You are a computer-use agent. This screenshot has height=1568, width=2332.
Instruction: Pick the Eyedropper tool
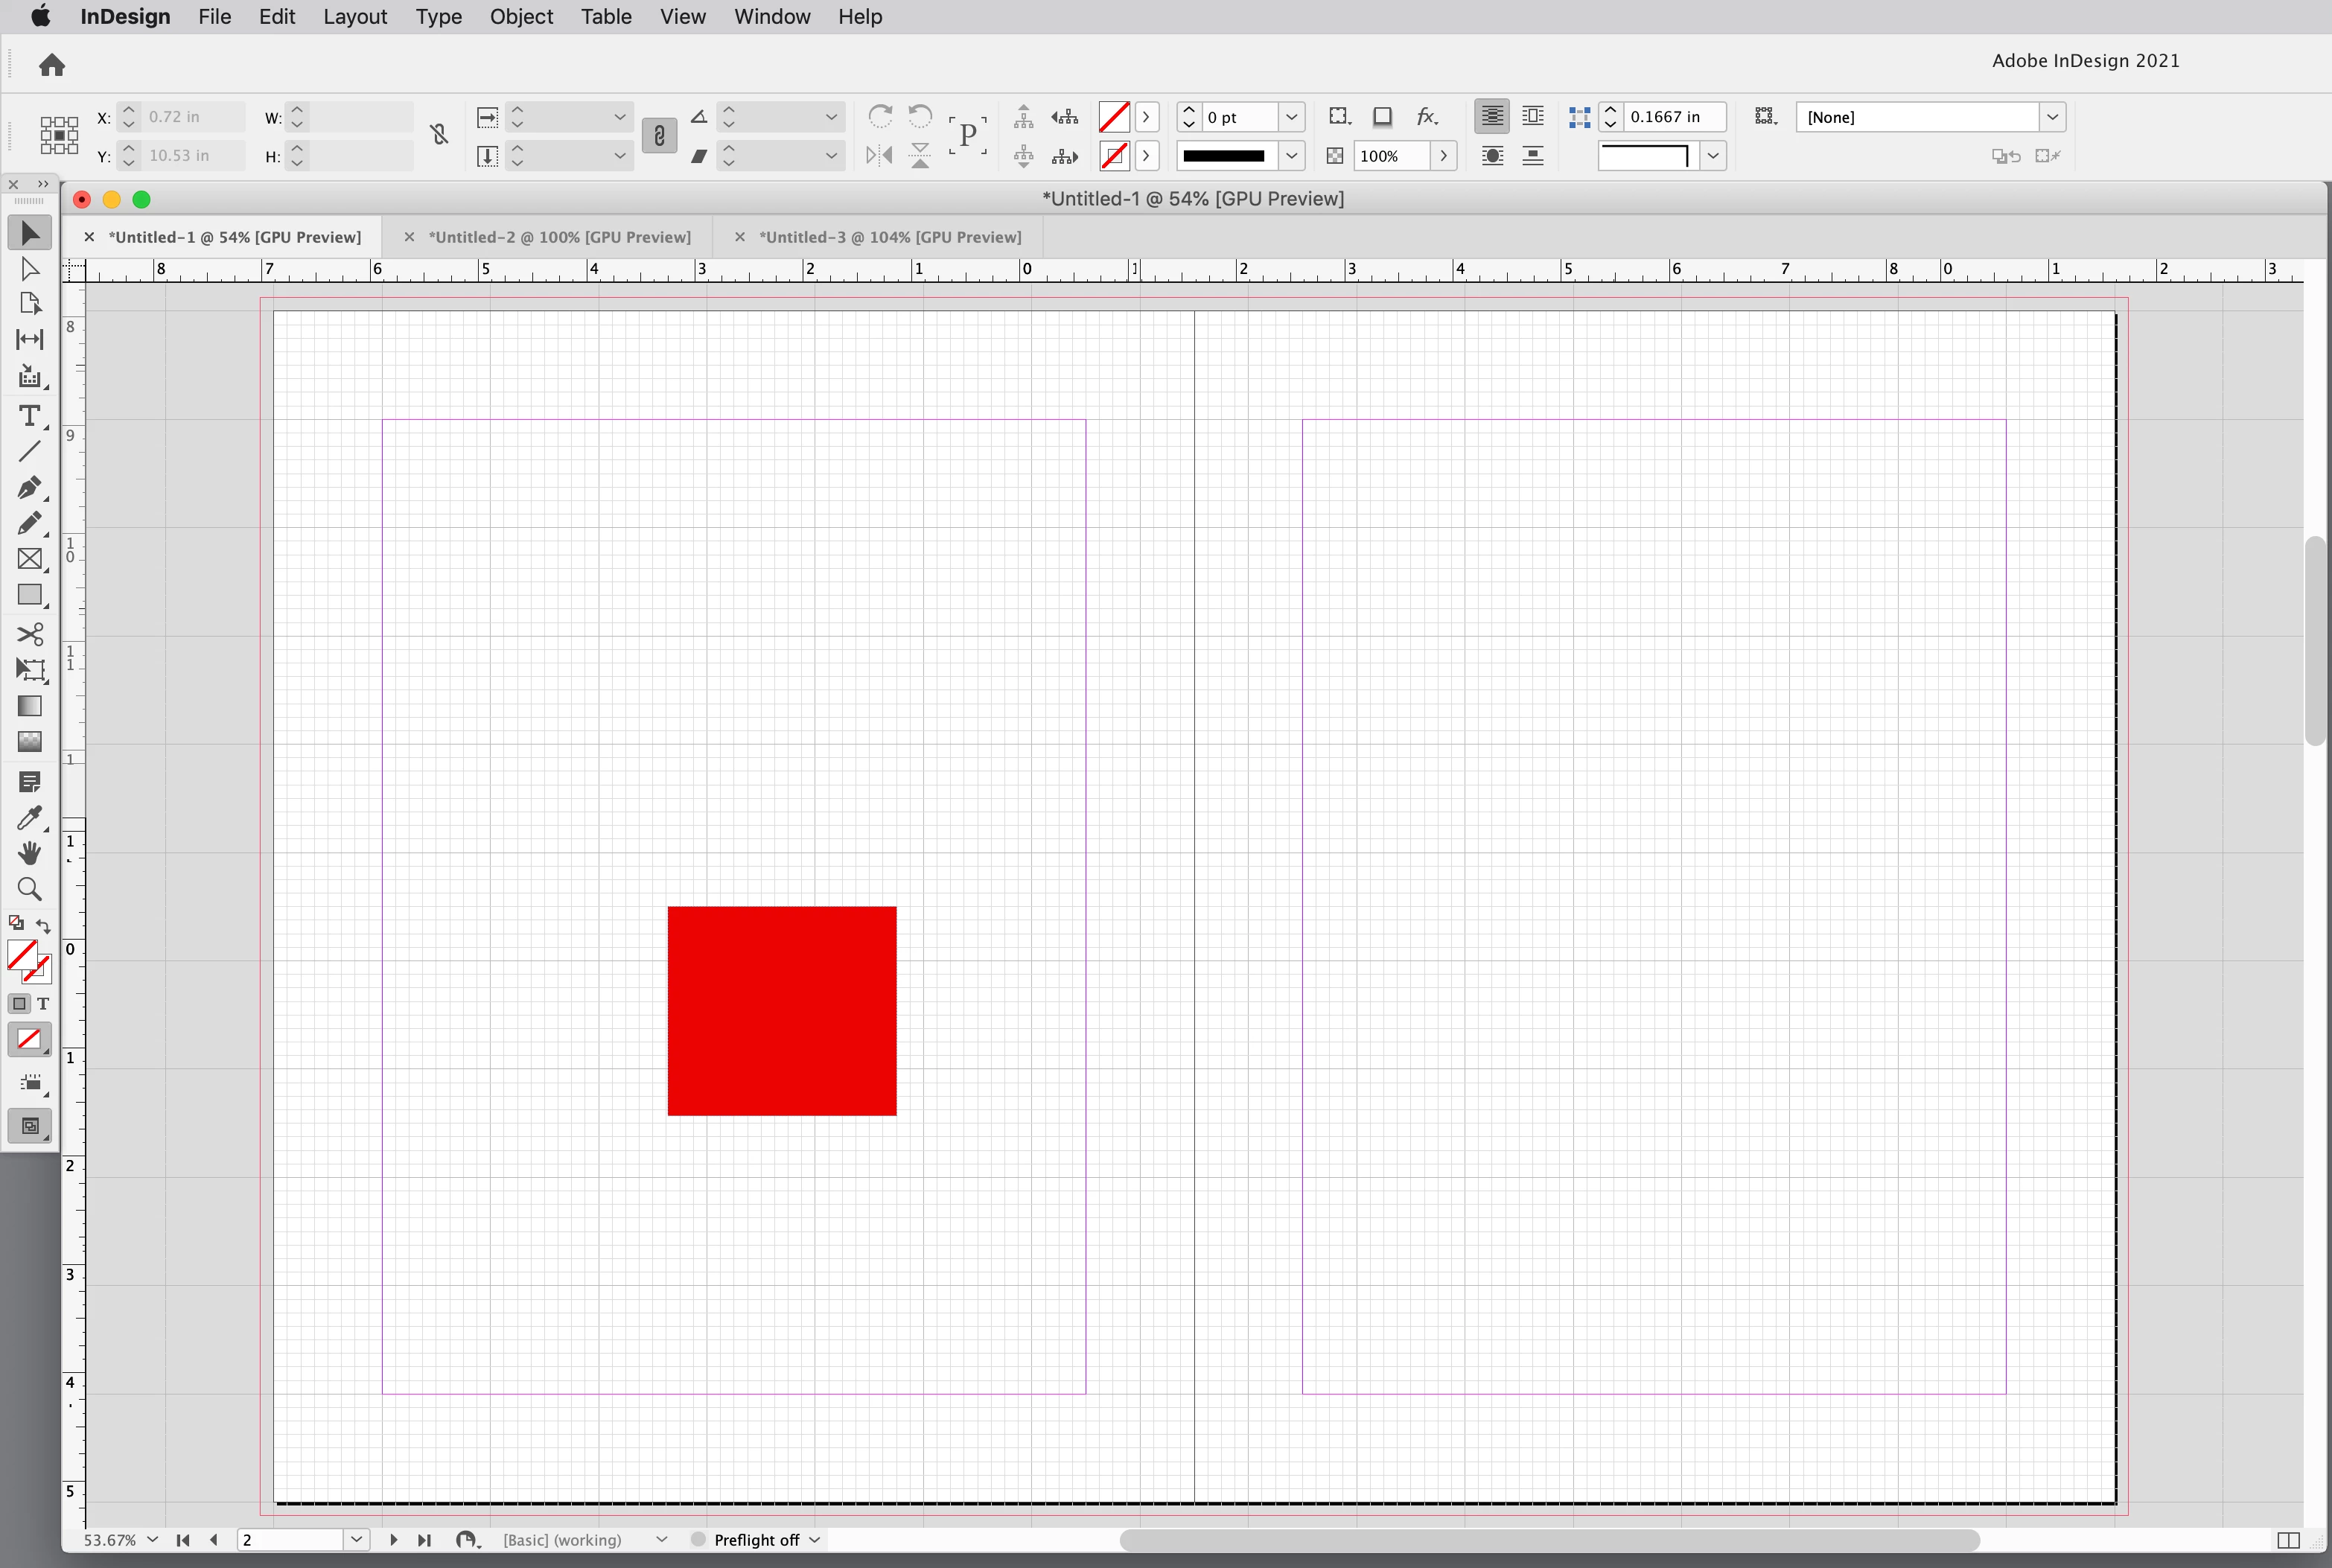[29, 817]
